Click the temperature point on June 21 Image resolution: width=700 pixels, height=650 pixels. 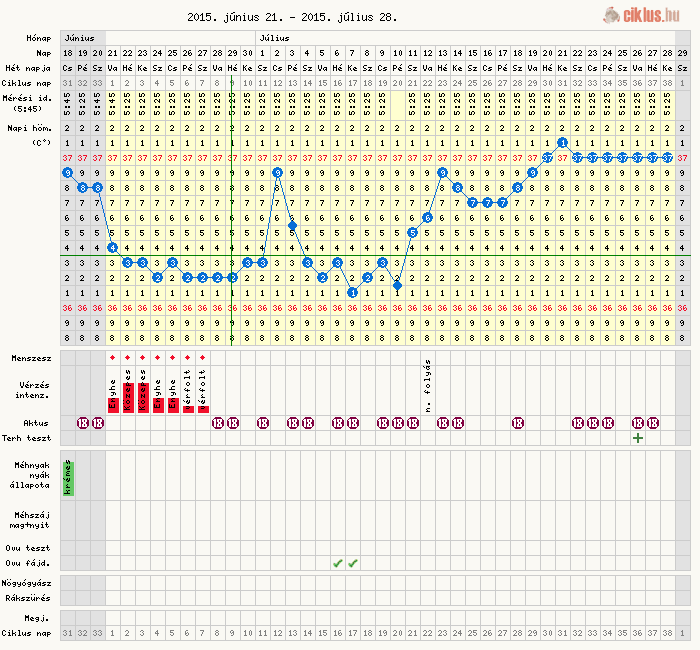tap(112, 247)
